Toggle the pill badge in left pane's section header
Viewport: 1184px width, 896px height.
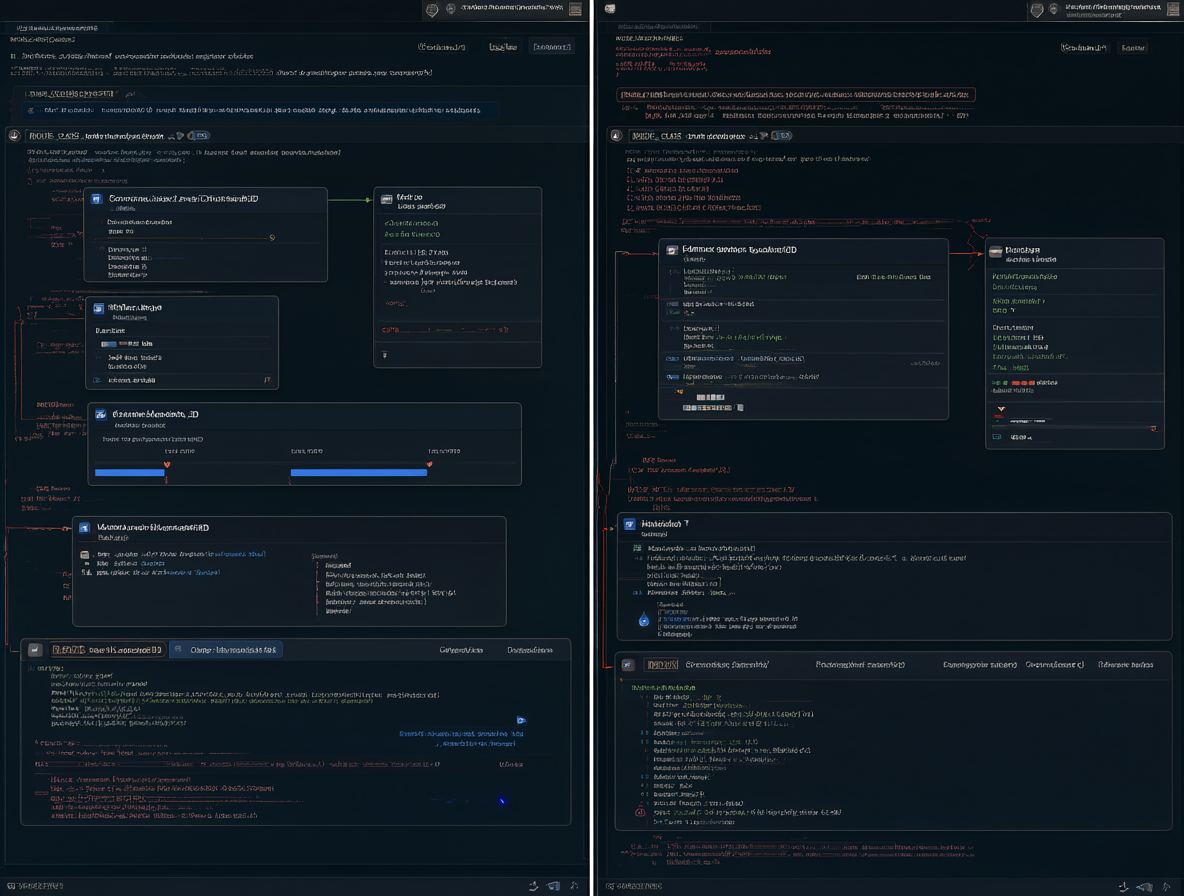click(199, 136)
